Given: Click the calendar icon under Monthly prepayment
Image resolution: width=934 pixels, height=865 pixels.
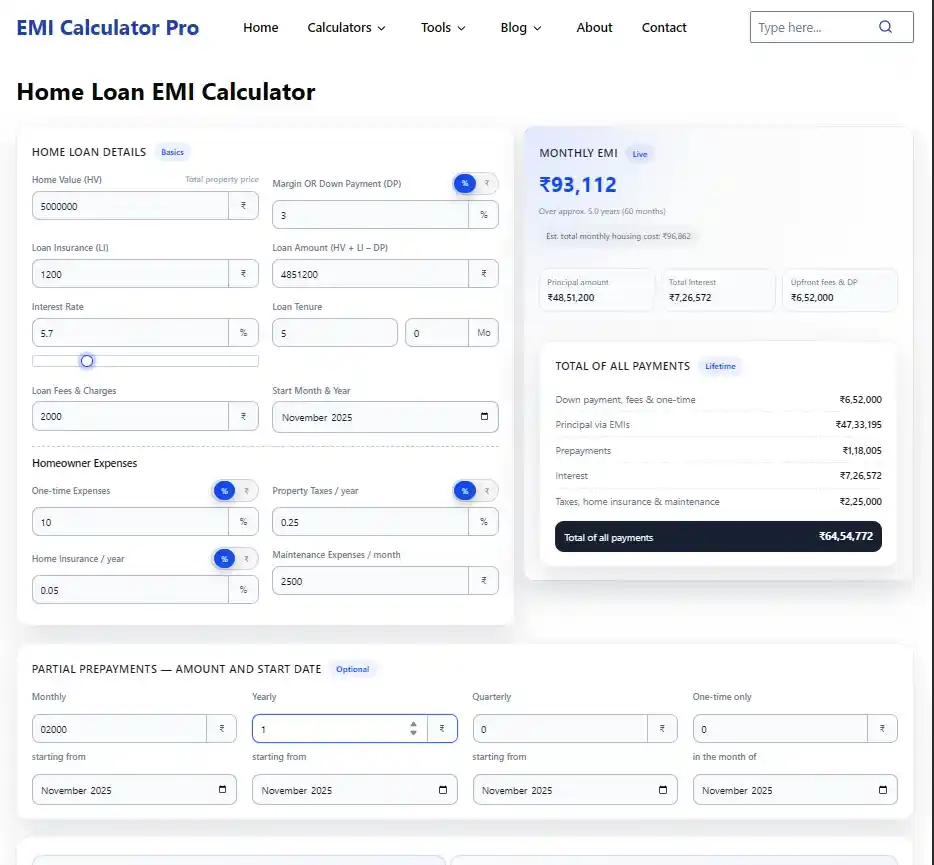Looking at the screenshot, I should (x=224, y=789).
